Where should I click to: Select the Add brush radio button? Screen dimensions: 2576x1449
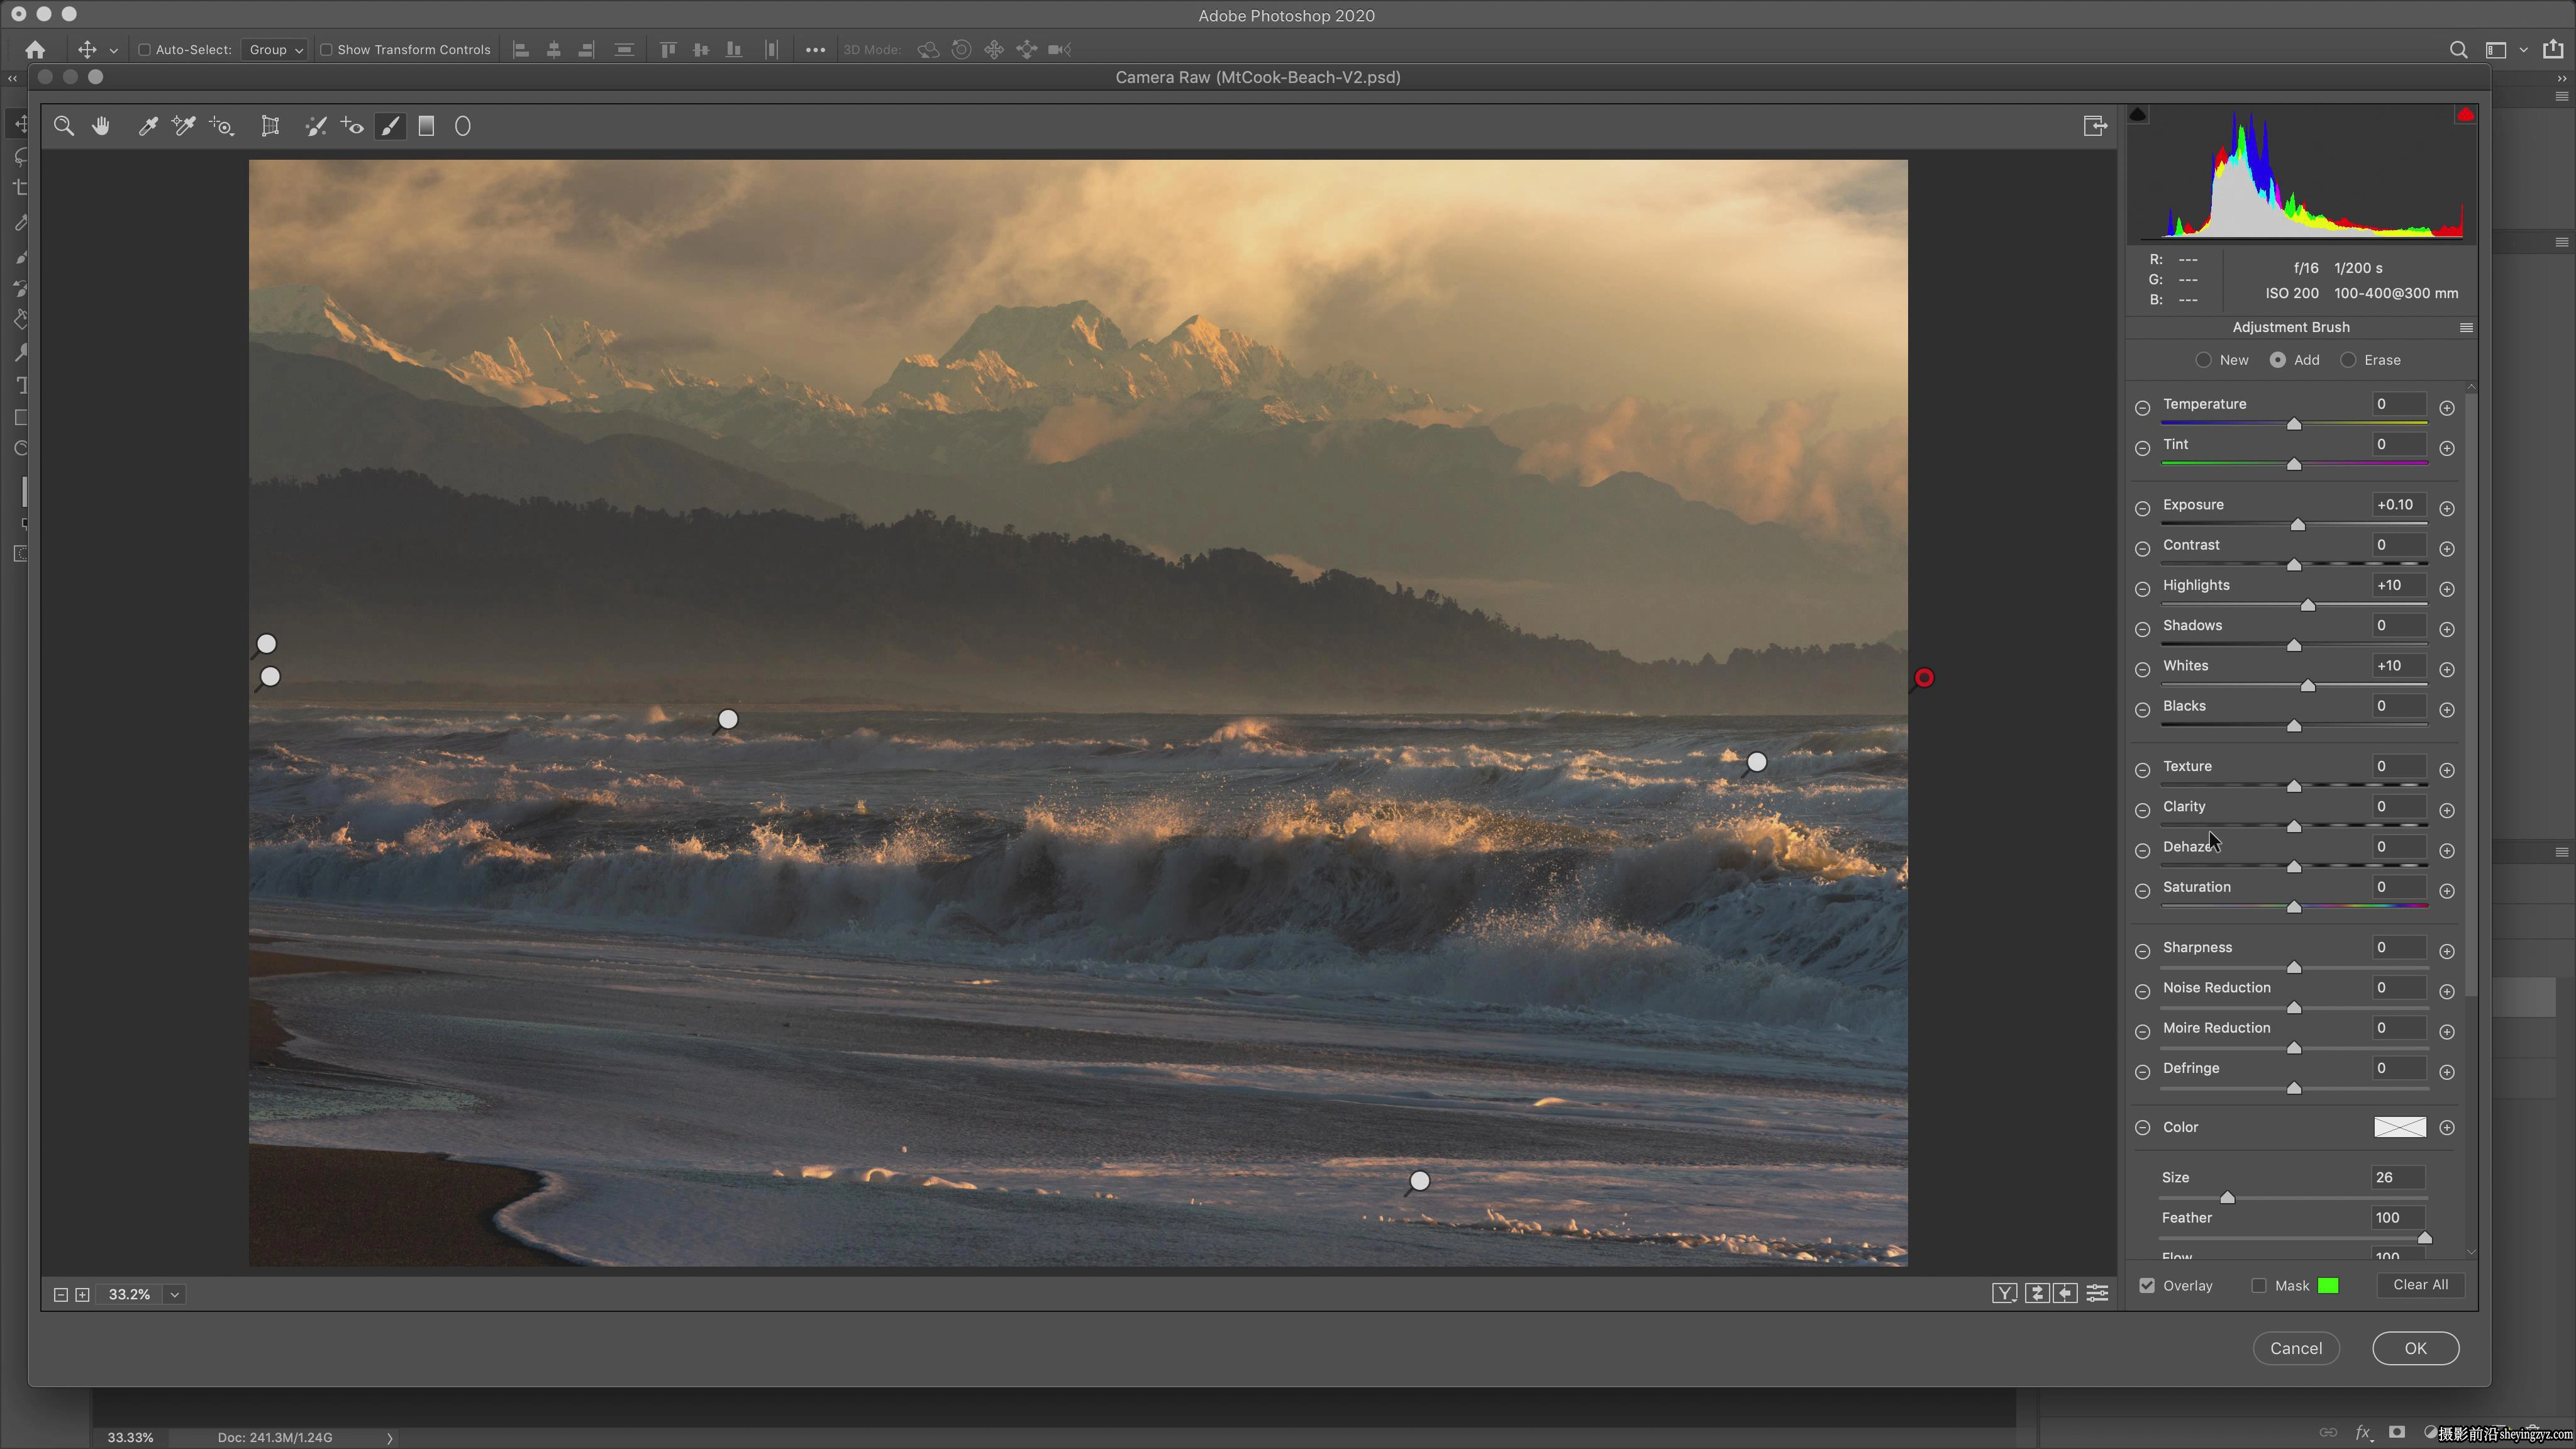pos(2277,360)
